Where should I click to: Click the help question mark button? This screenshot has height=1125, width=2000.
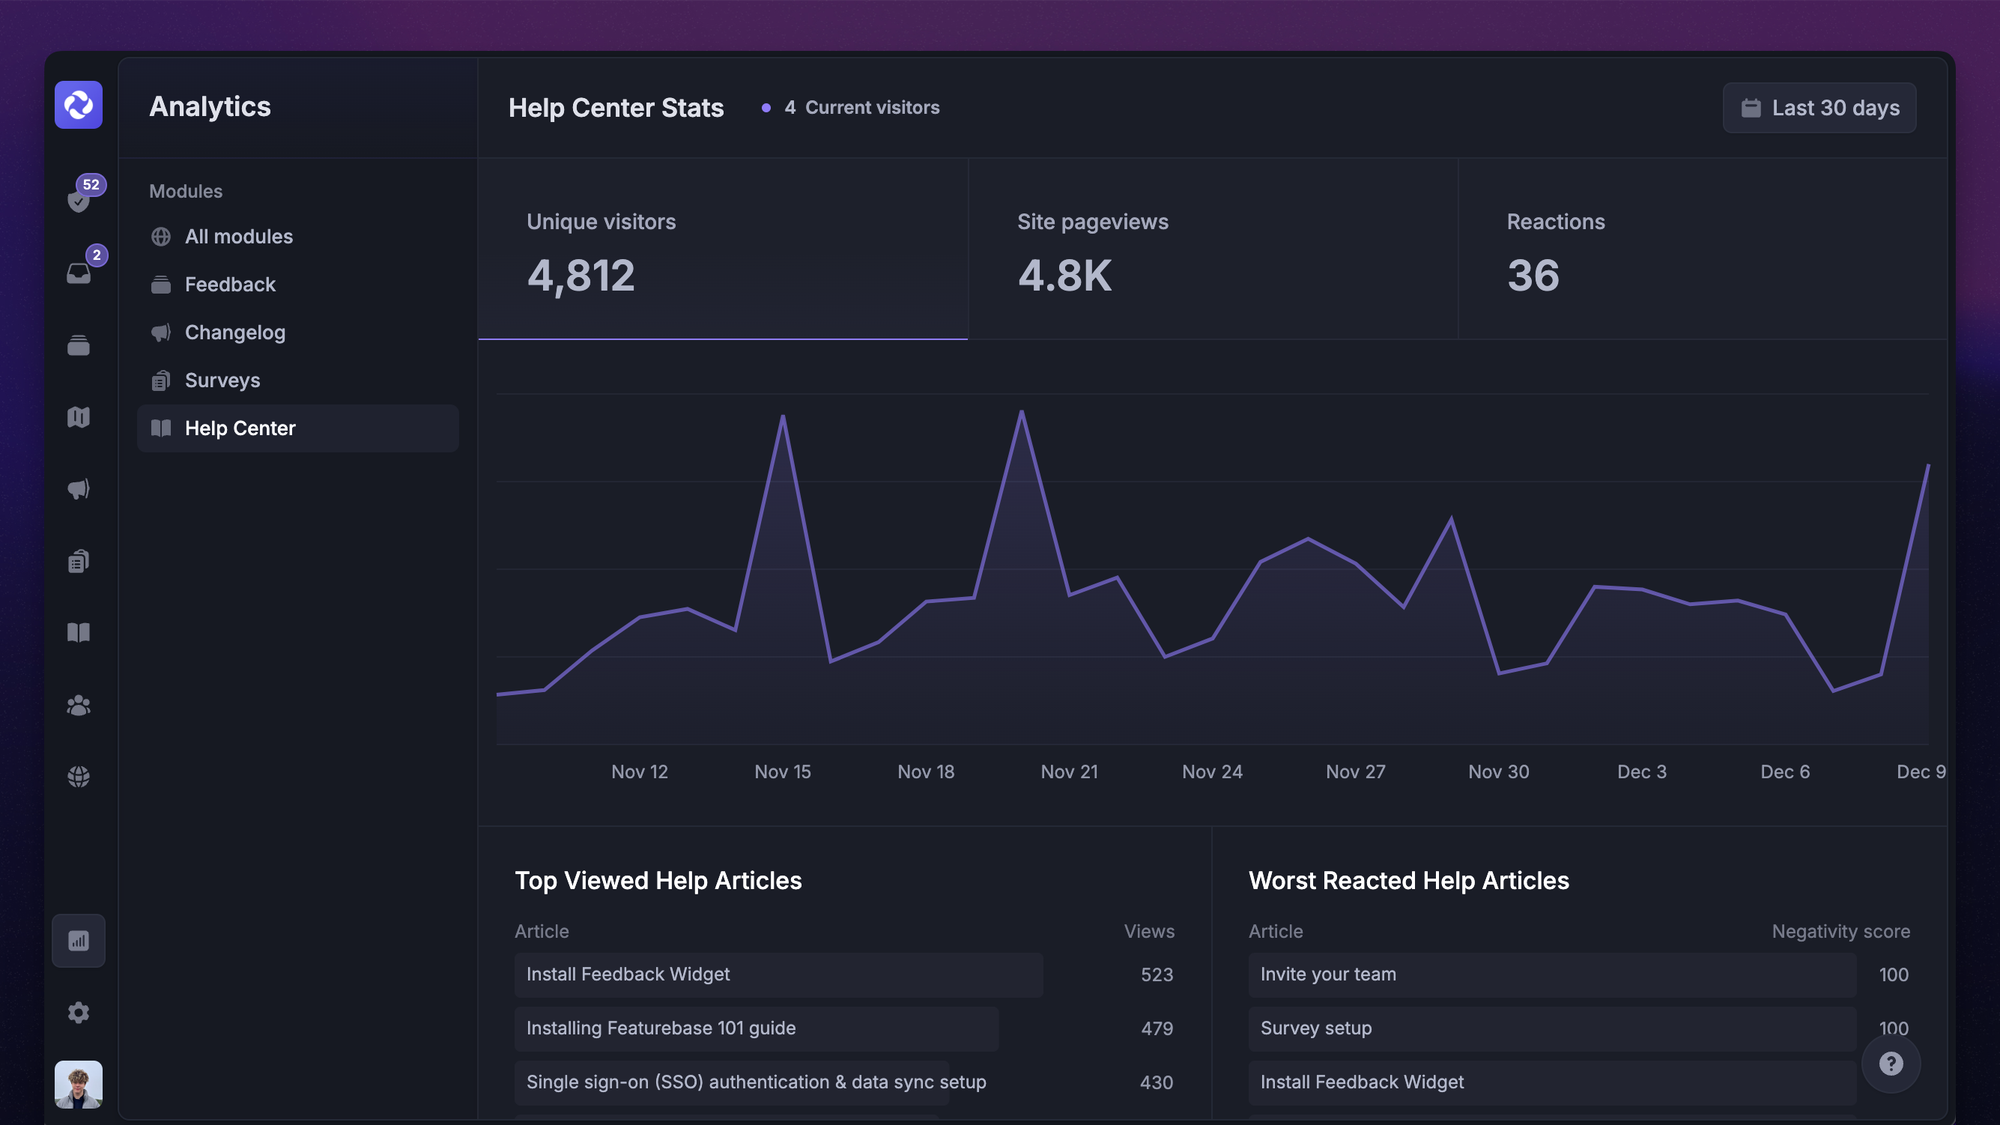[x=1891, y=1064]
